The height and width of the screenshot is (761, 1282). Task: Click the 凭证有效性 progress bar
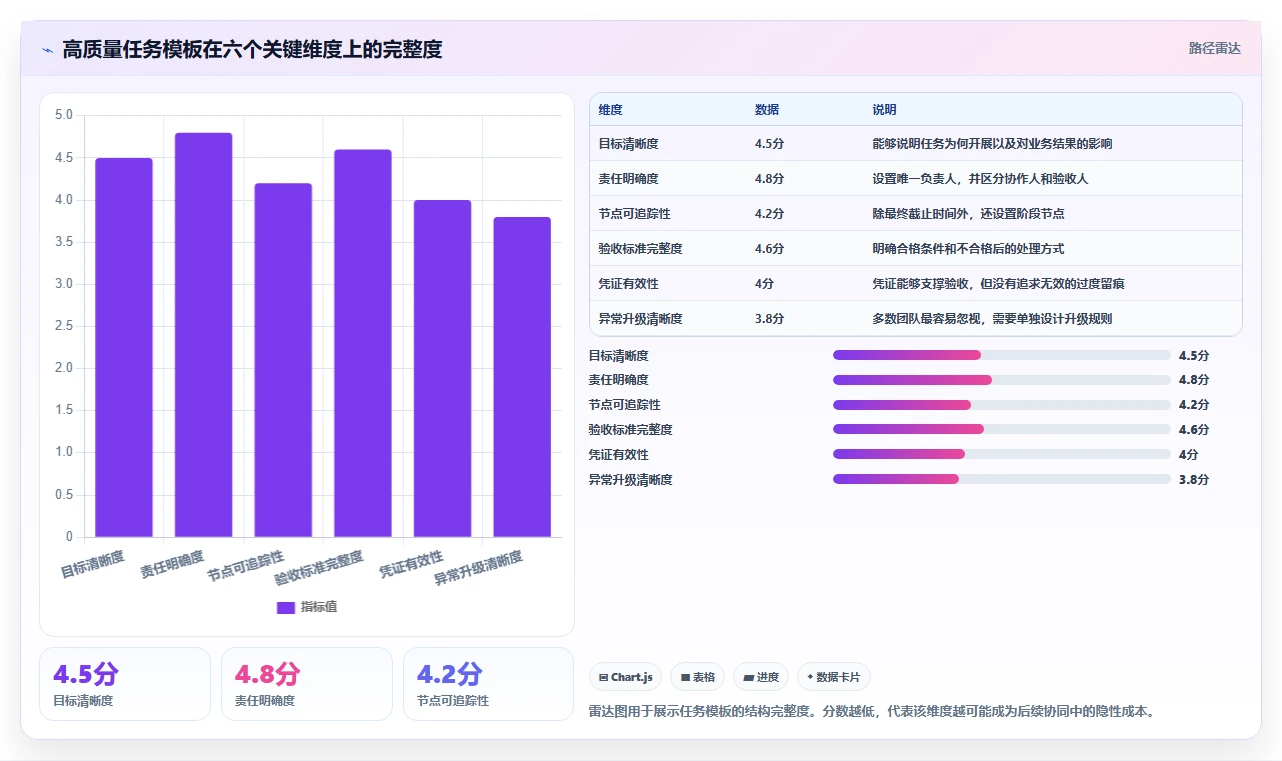pos(1002,454)
